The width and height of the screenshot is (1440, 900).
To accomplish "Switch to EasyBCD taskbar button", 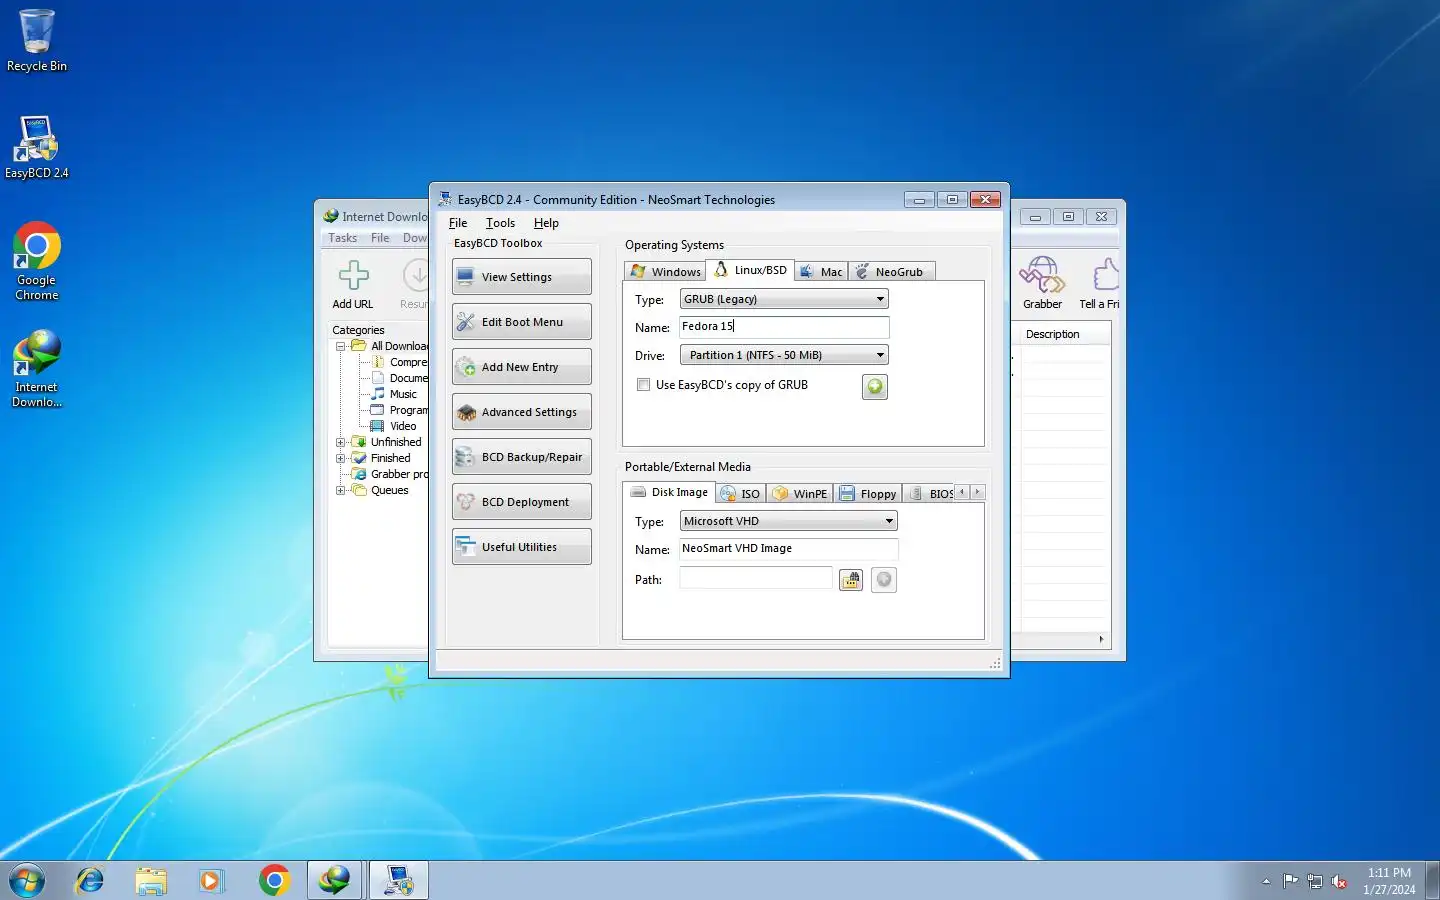I will point(399,880).
